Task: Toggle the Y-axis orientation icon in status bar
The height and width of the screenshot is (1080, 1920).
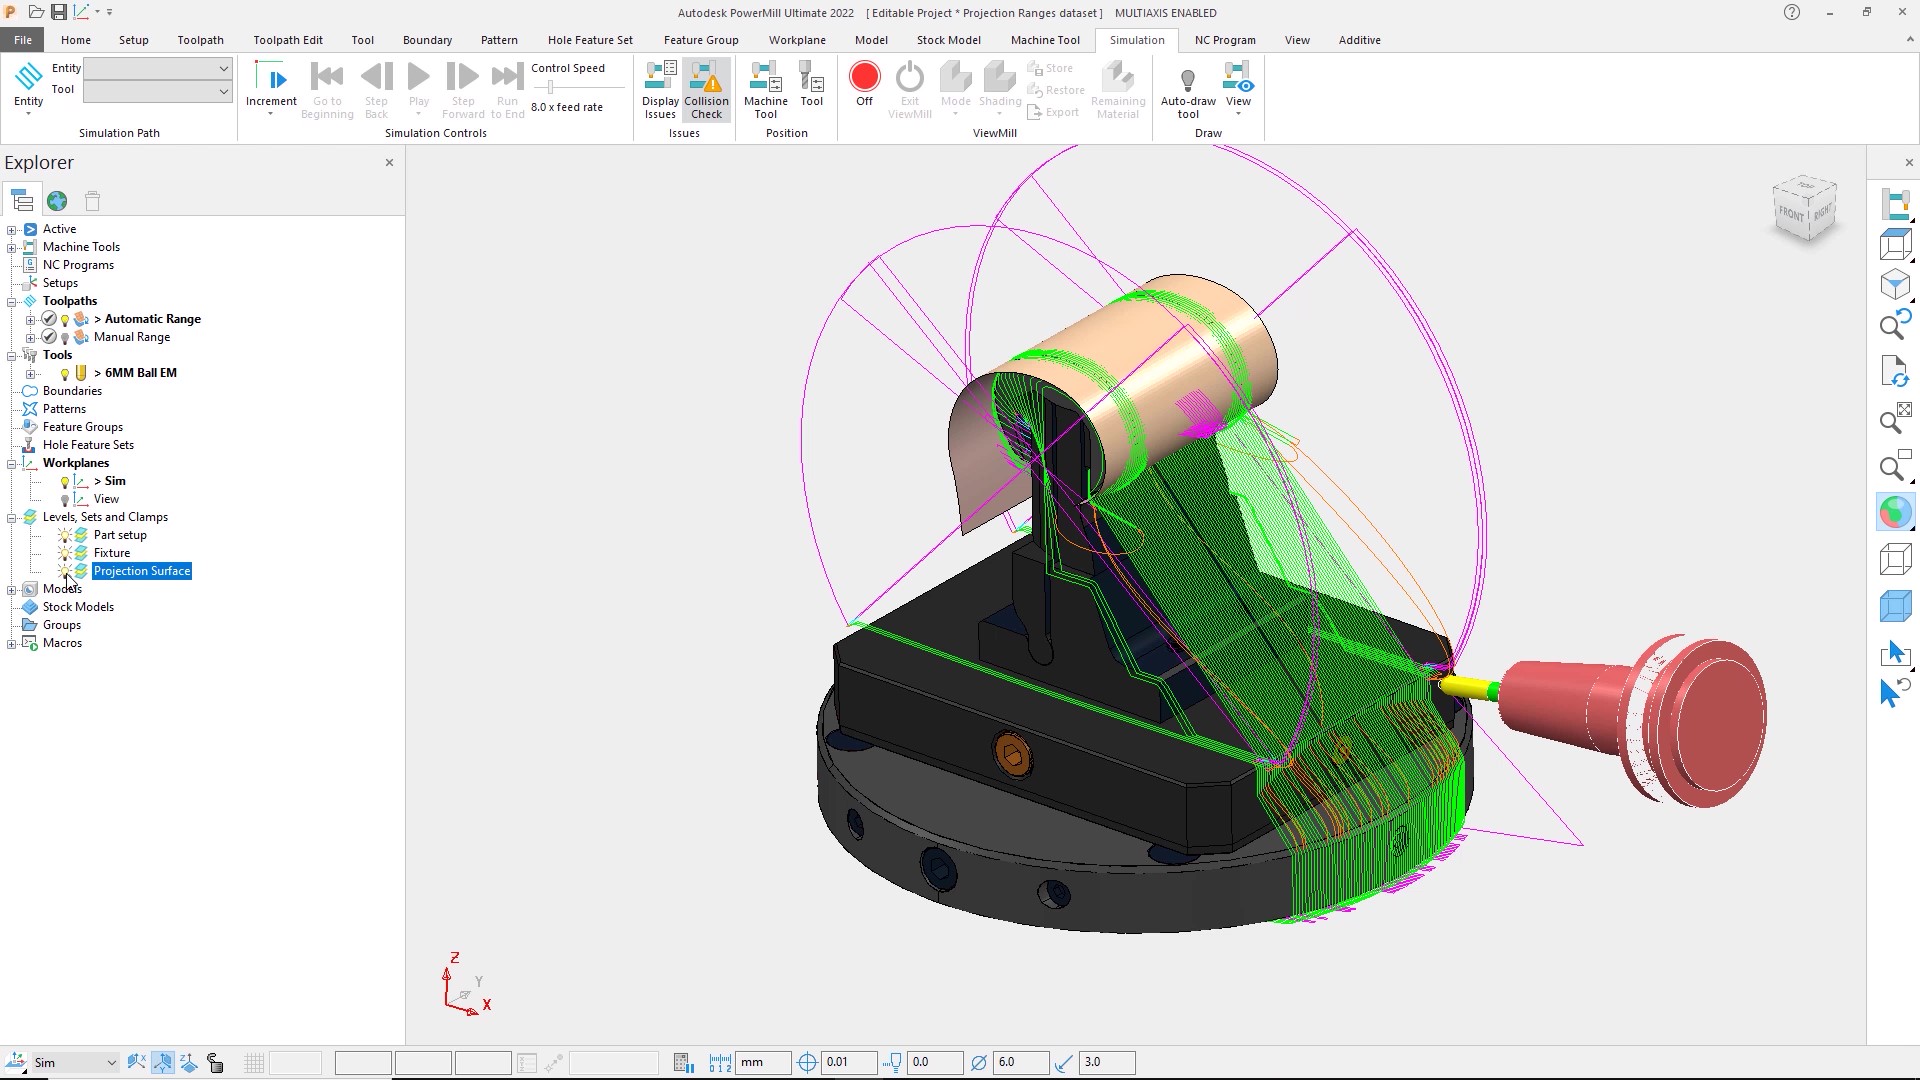Action: click(162, 1062)
